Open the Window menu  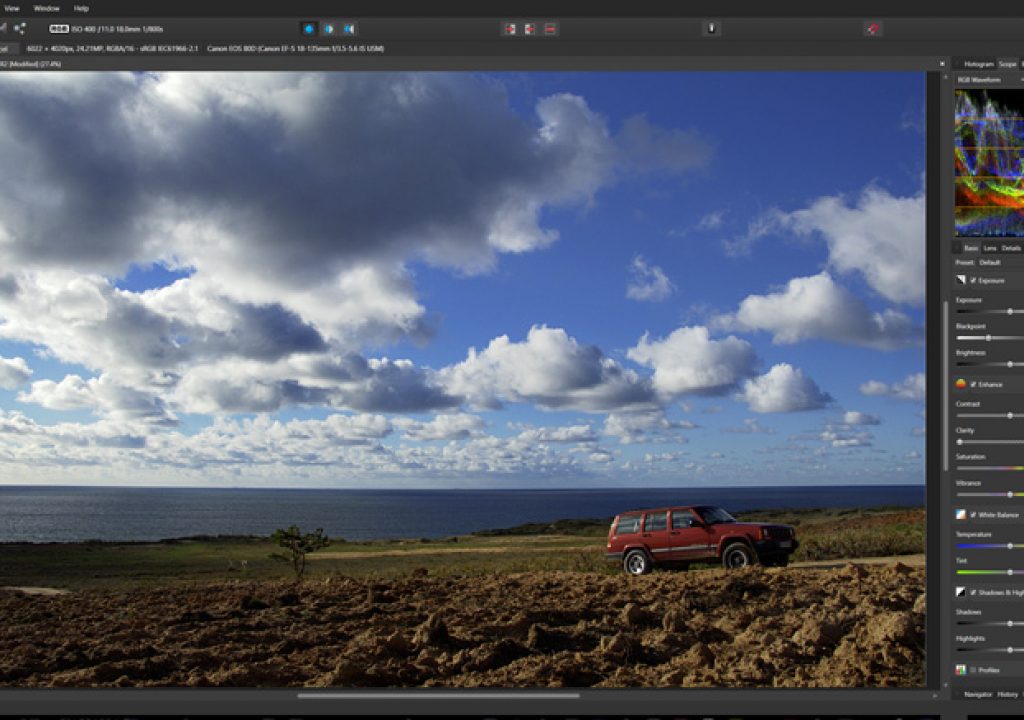[46, 8]
